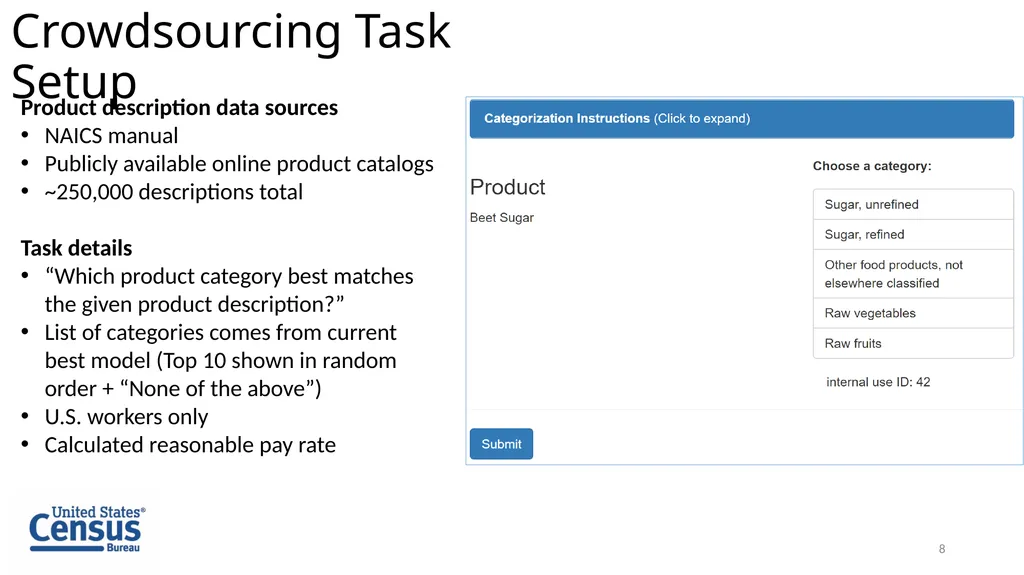This screenshot has width=1024, height=575.
Task: Choose the 'Sugar, refined' category
Action: click(x=913, y=235)
